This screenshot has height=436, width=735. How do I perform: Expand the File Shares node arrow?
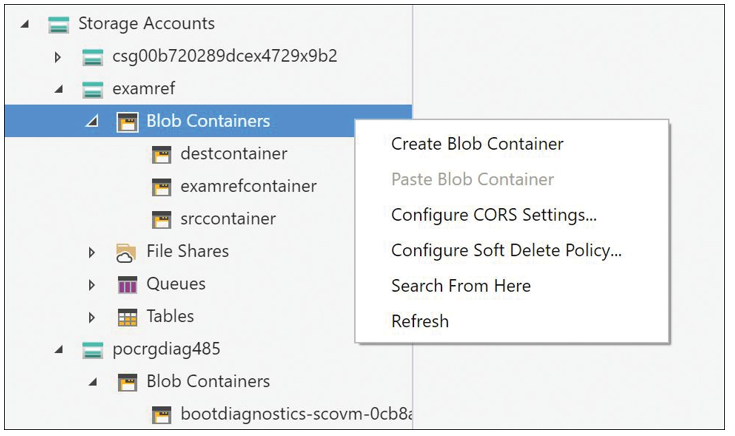point(92,253)
